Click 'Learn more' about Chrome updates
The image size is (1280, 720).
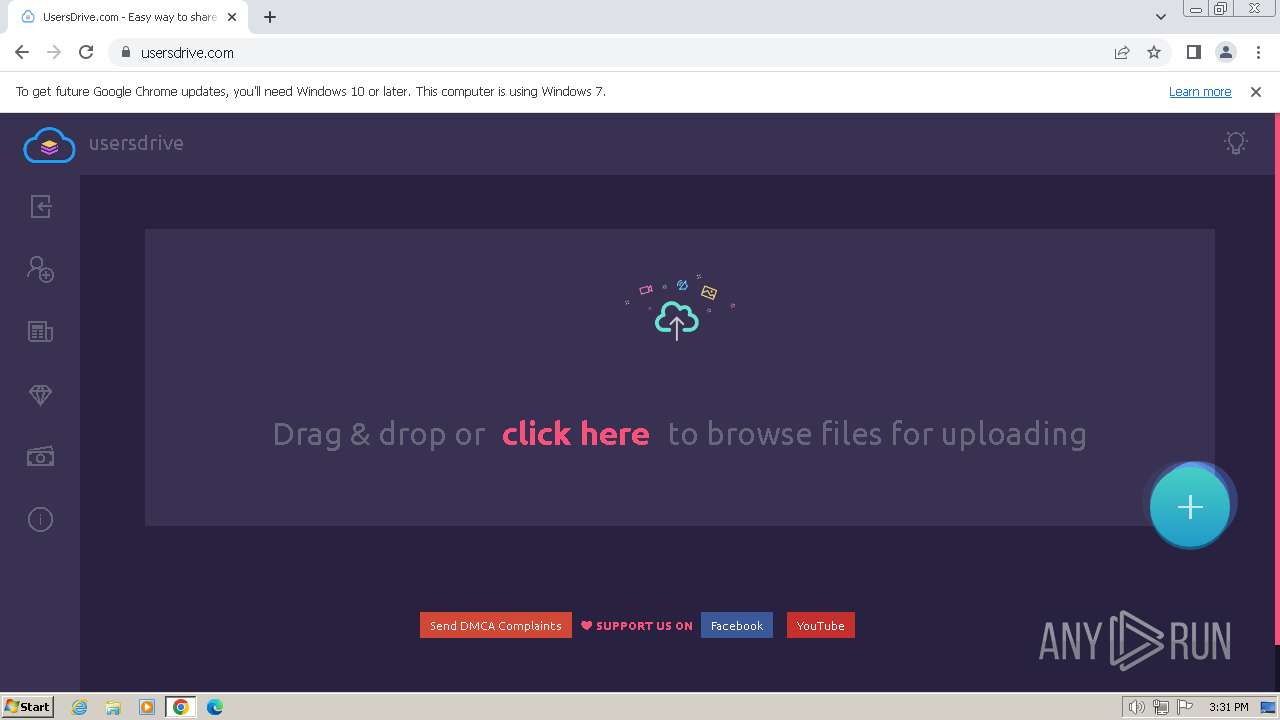pos(1200,91)
